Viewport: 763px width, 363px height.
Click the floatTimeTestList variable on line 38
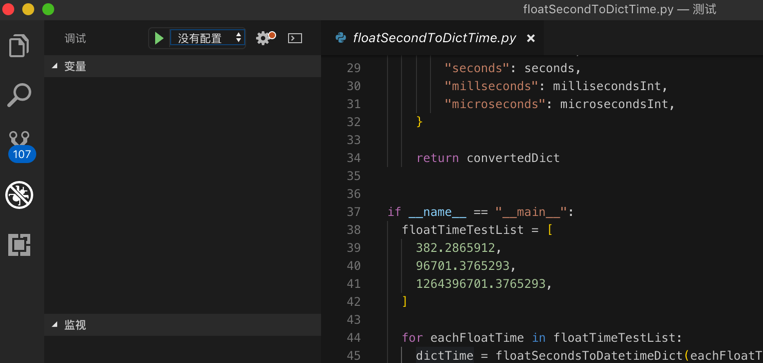coord(463,230)
